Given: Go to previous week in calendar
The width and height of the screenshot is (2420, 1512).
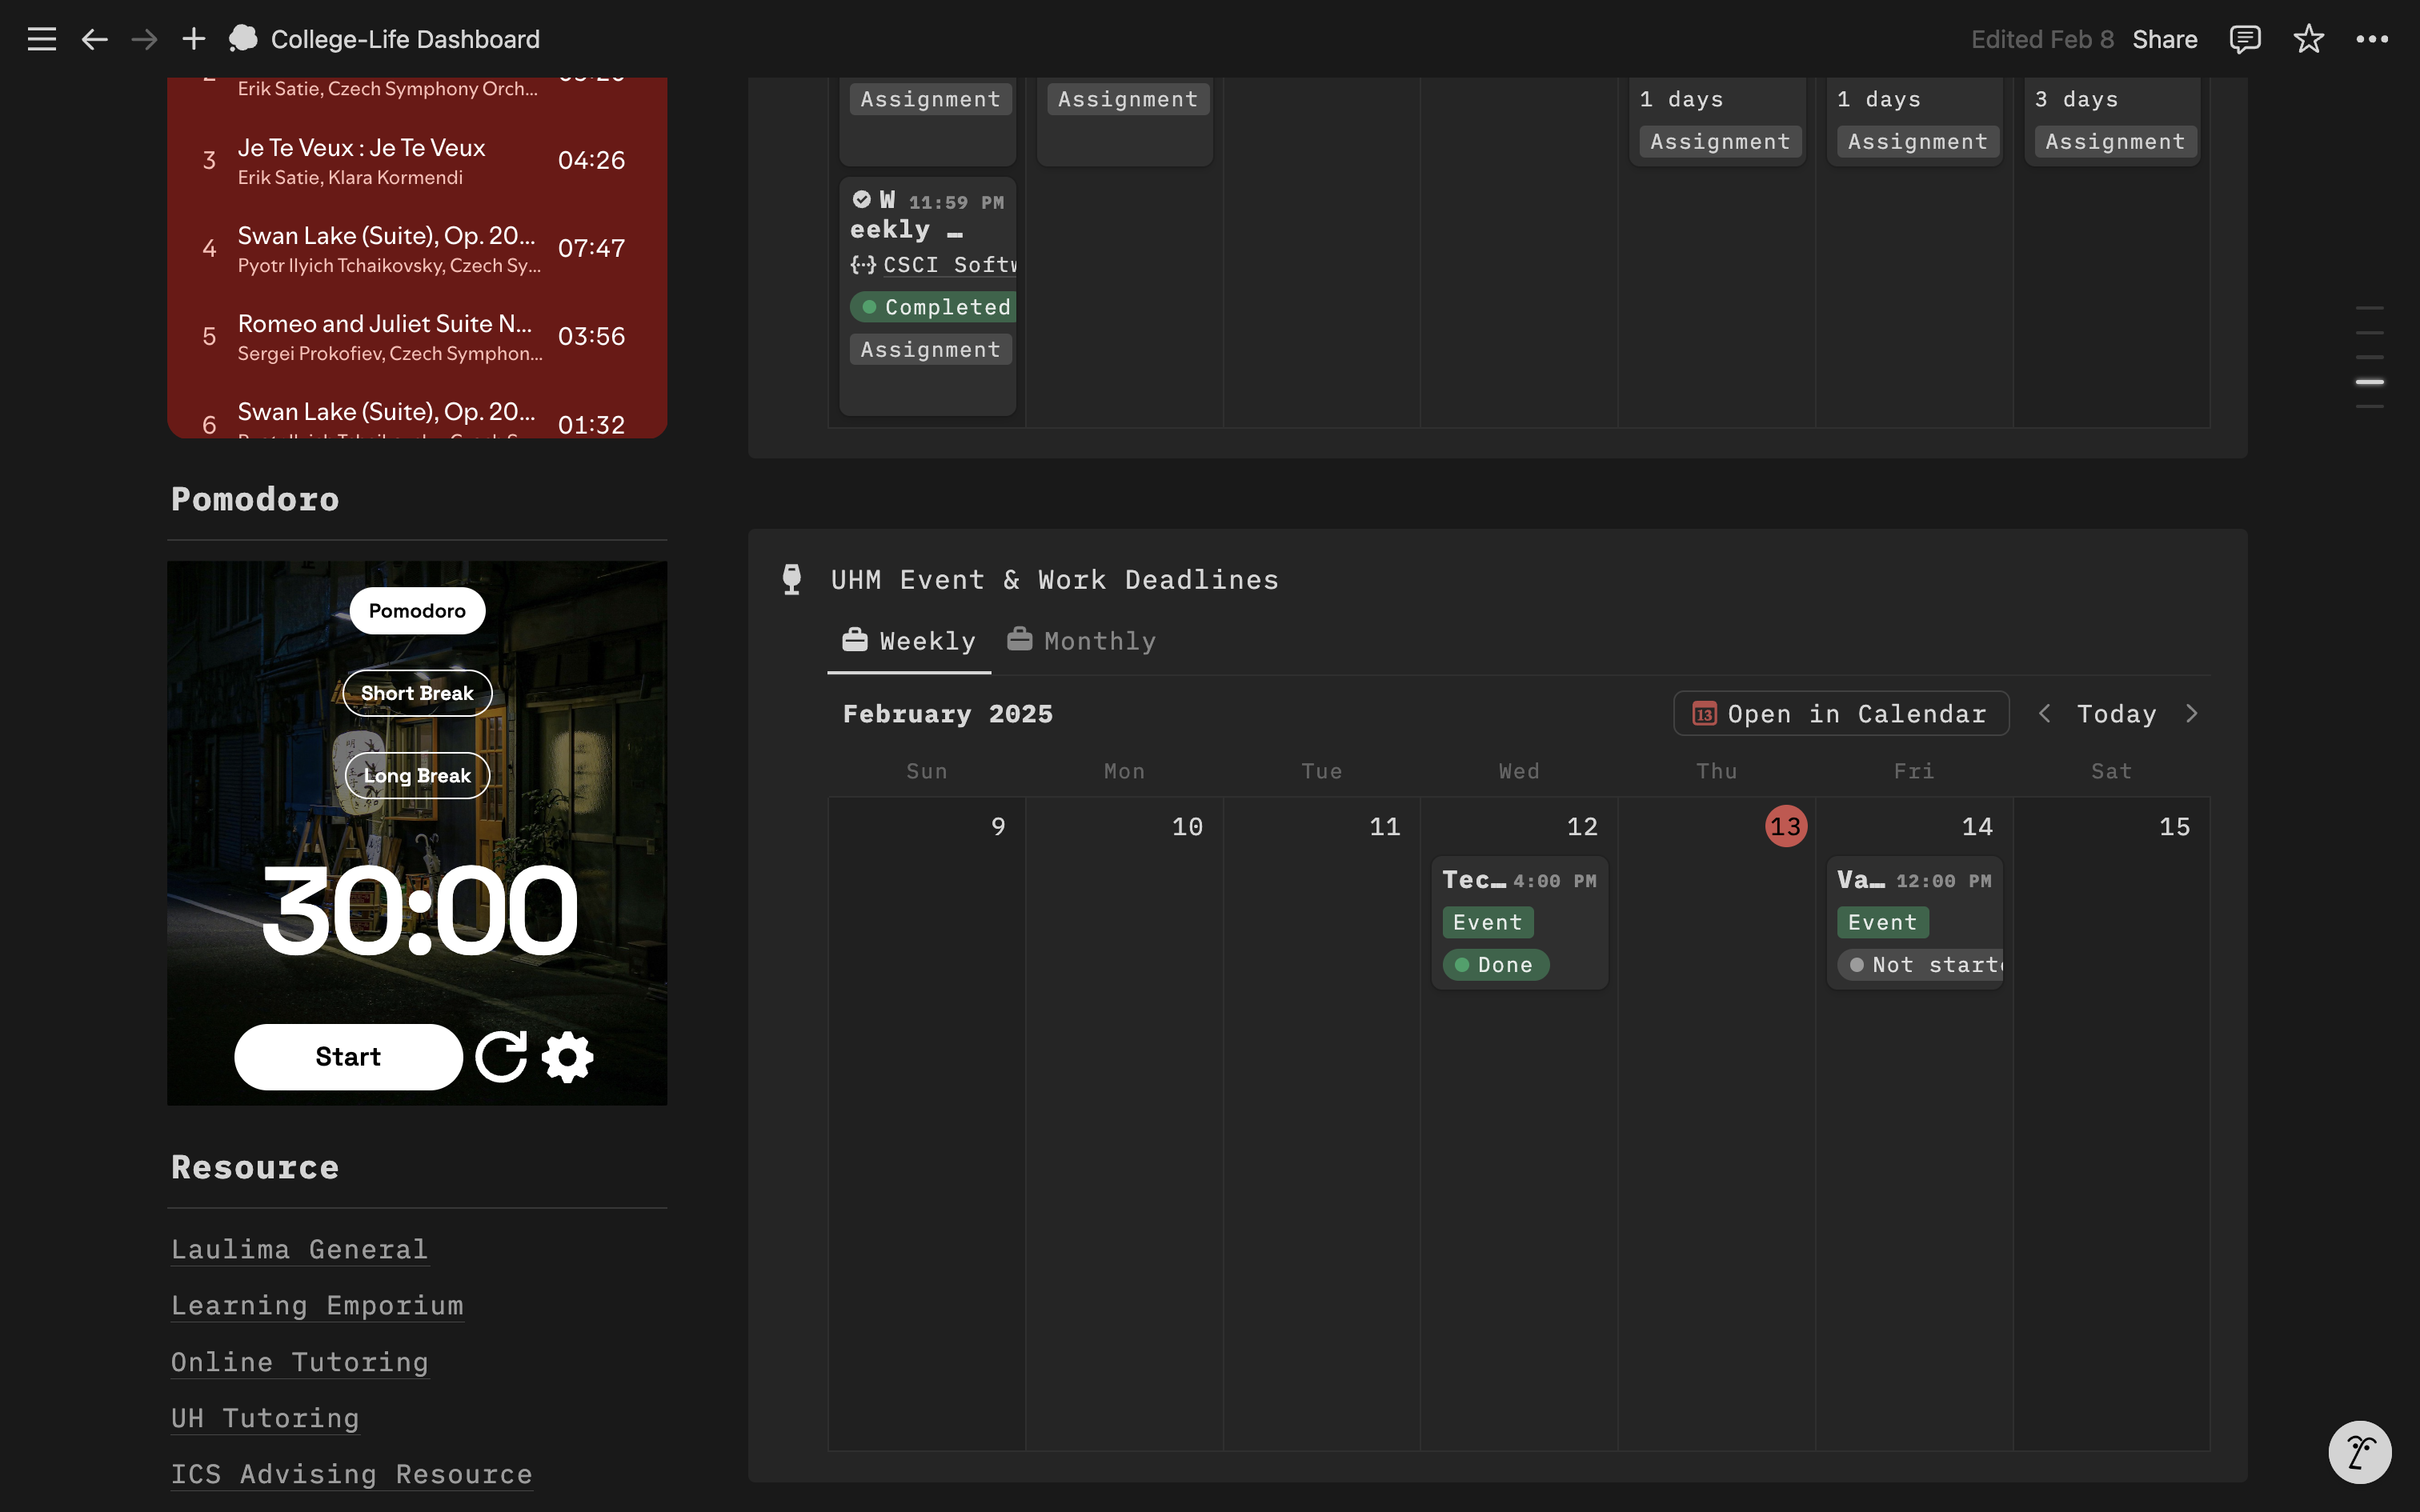Looking at the screenshot, I should [x=2044, y=714].
